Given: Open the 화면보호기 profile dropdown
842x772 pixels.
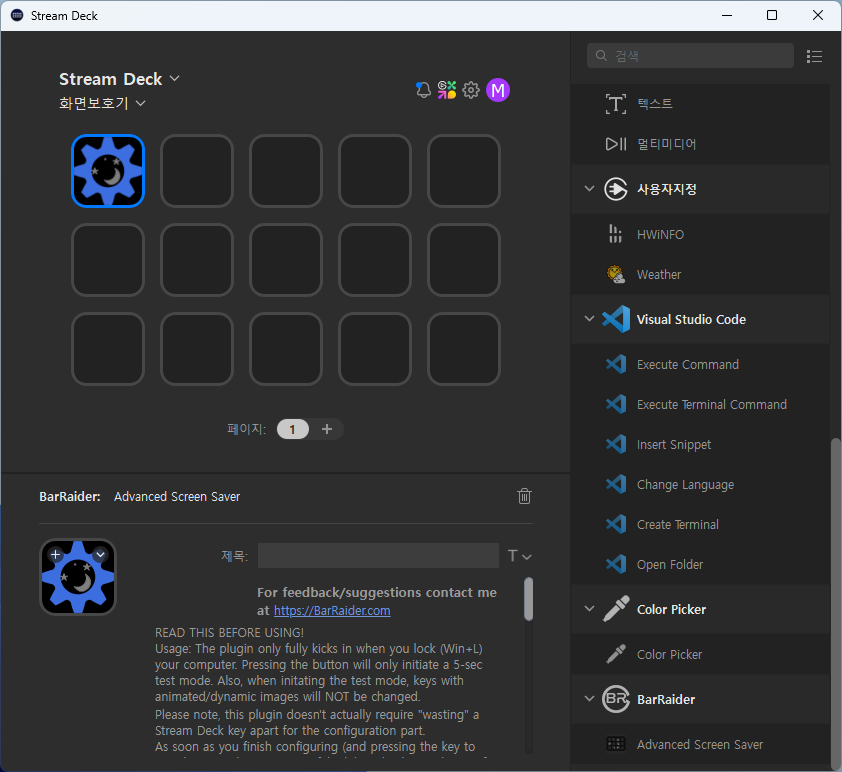Looking at the screenshot, I should (x=102, y=103).
